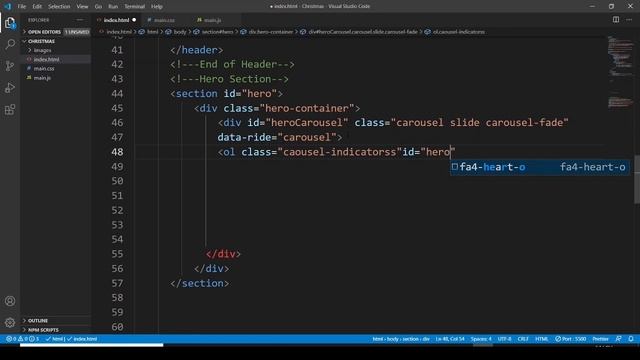The image size is (640, 360).
Task: Click the HTML language mode indicator
Action: coord(542,339)
